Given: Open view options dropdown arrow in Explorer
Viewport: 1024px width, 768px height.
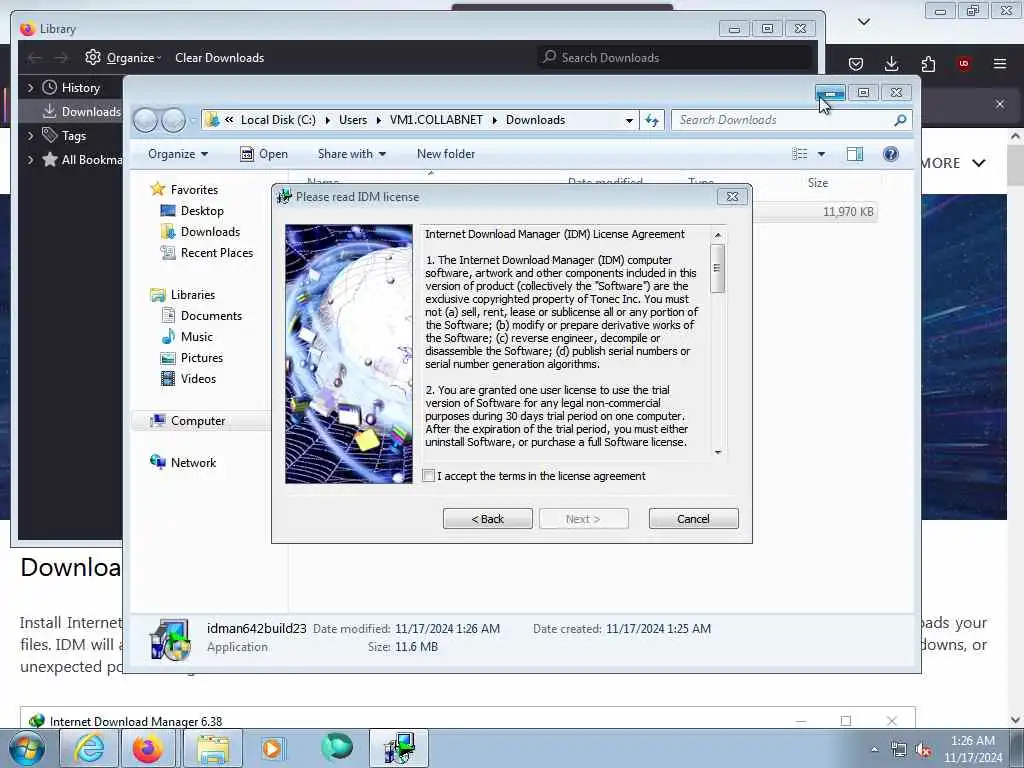Looking at the screenshot, I should (822, 154).
